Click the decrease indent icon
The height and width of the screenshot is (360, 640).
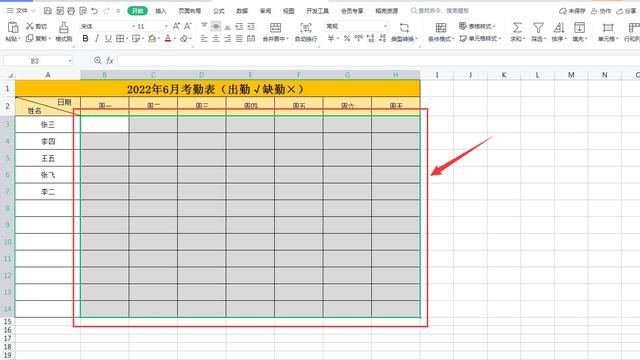[x=240, y=26]
